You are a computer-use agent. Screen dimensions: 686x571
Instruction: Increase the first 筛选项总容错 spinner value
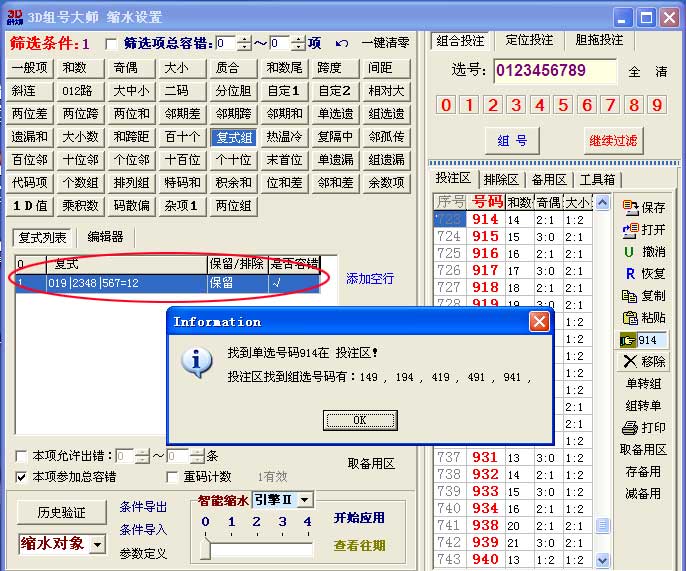(248, 38)
